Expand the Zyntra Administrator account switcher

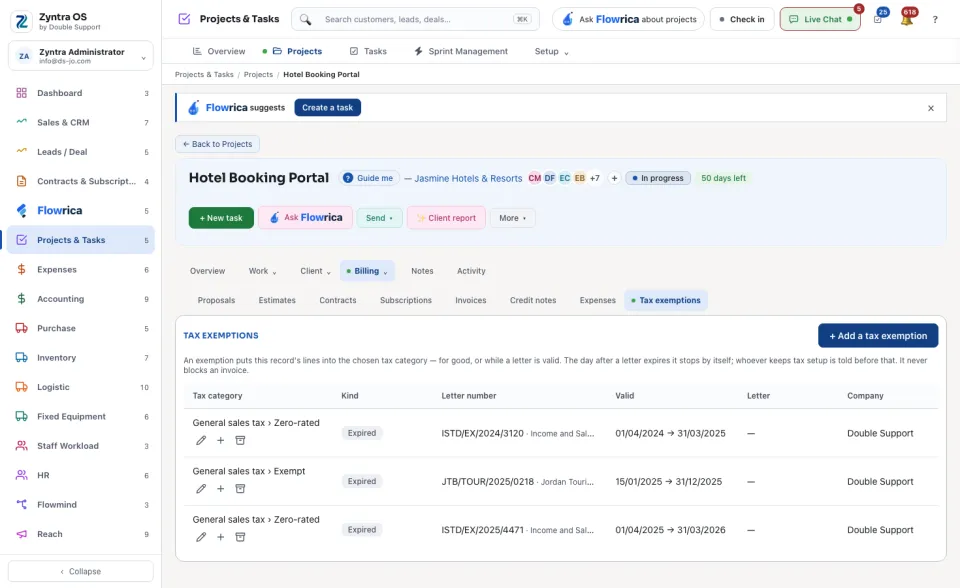(81, 56)
